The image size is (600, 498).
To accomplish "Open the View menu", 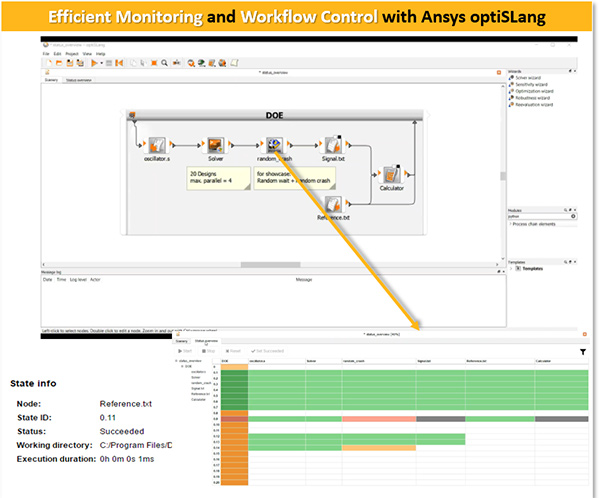I will coord(87,54).
